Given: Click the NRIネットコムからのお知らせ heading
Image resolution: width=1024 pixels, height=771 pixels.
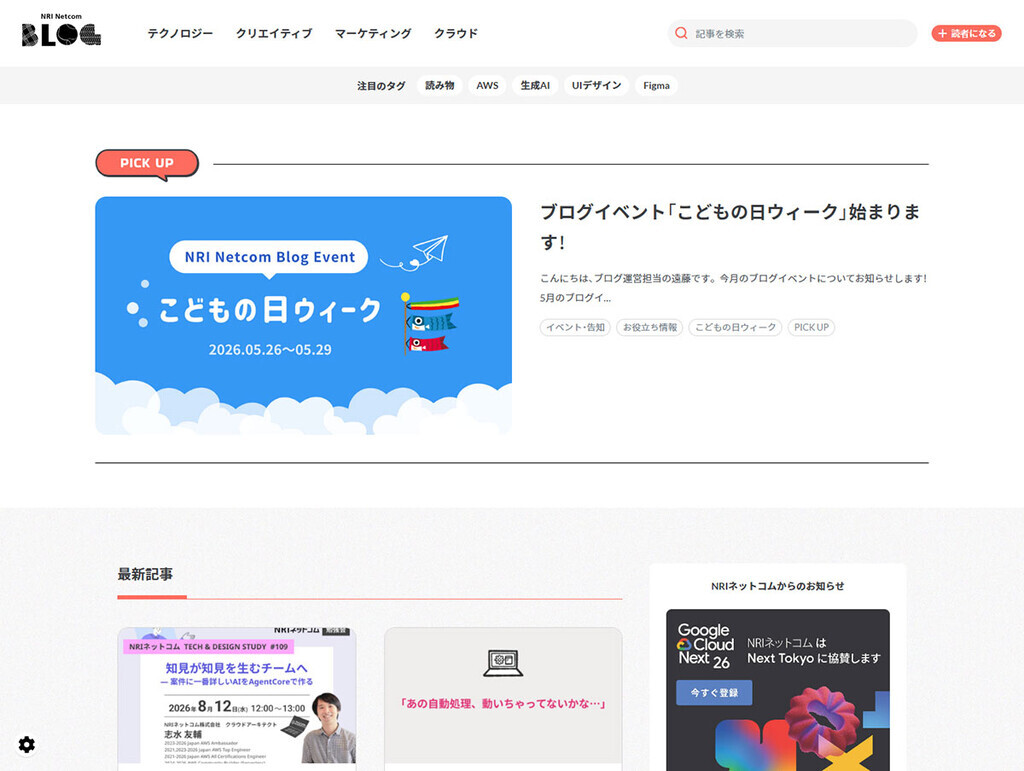Looking at the screenshot, I should [x=778, y=586].
